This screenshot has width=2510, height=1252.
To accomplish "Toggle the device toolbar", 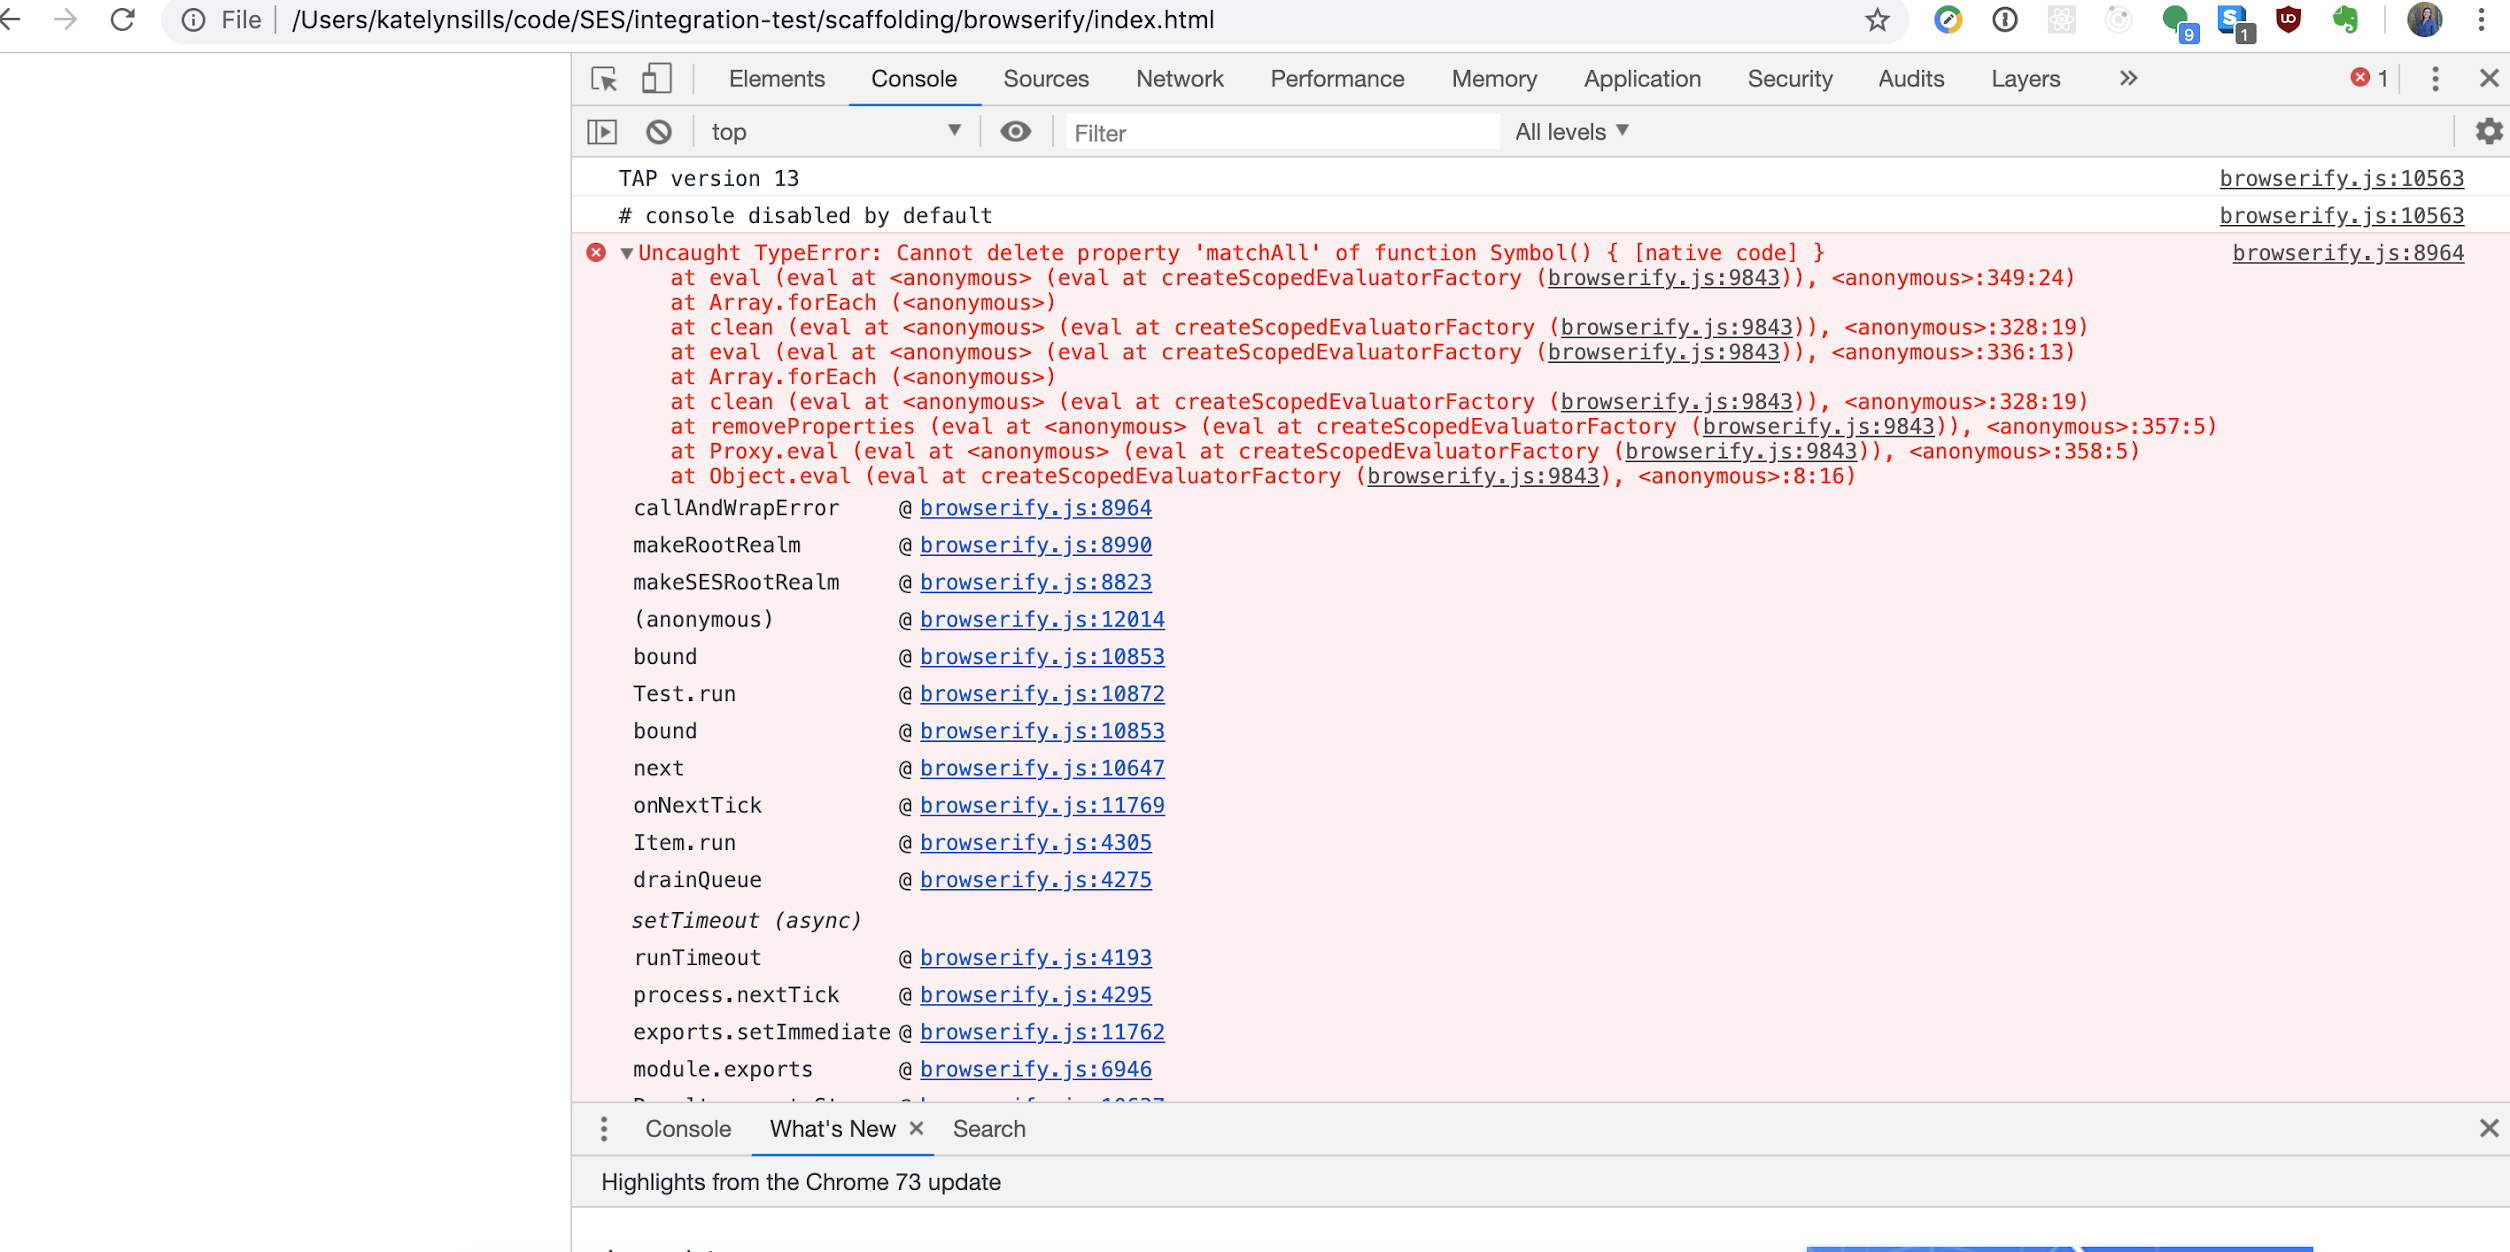I will (656, 78).
